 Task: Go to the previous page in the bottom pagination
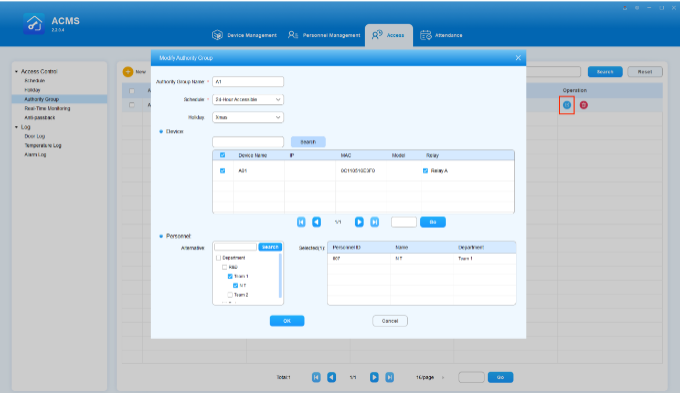331,377
